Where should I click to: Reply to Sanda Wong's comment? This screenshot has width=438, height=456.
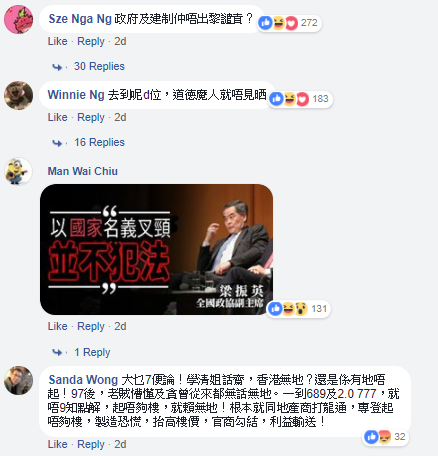pyautogui.click(x=91, y=444)
